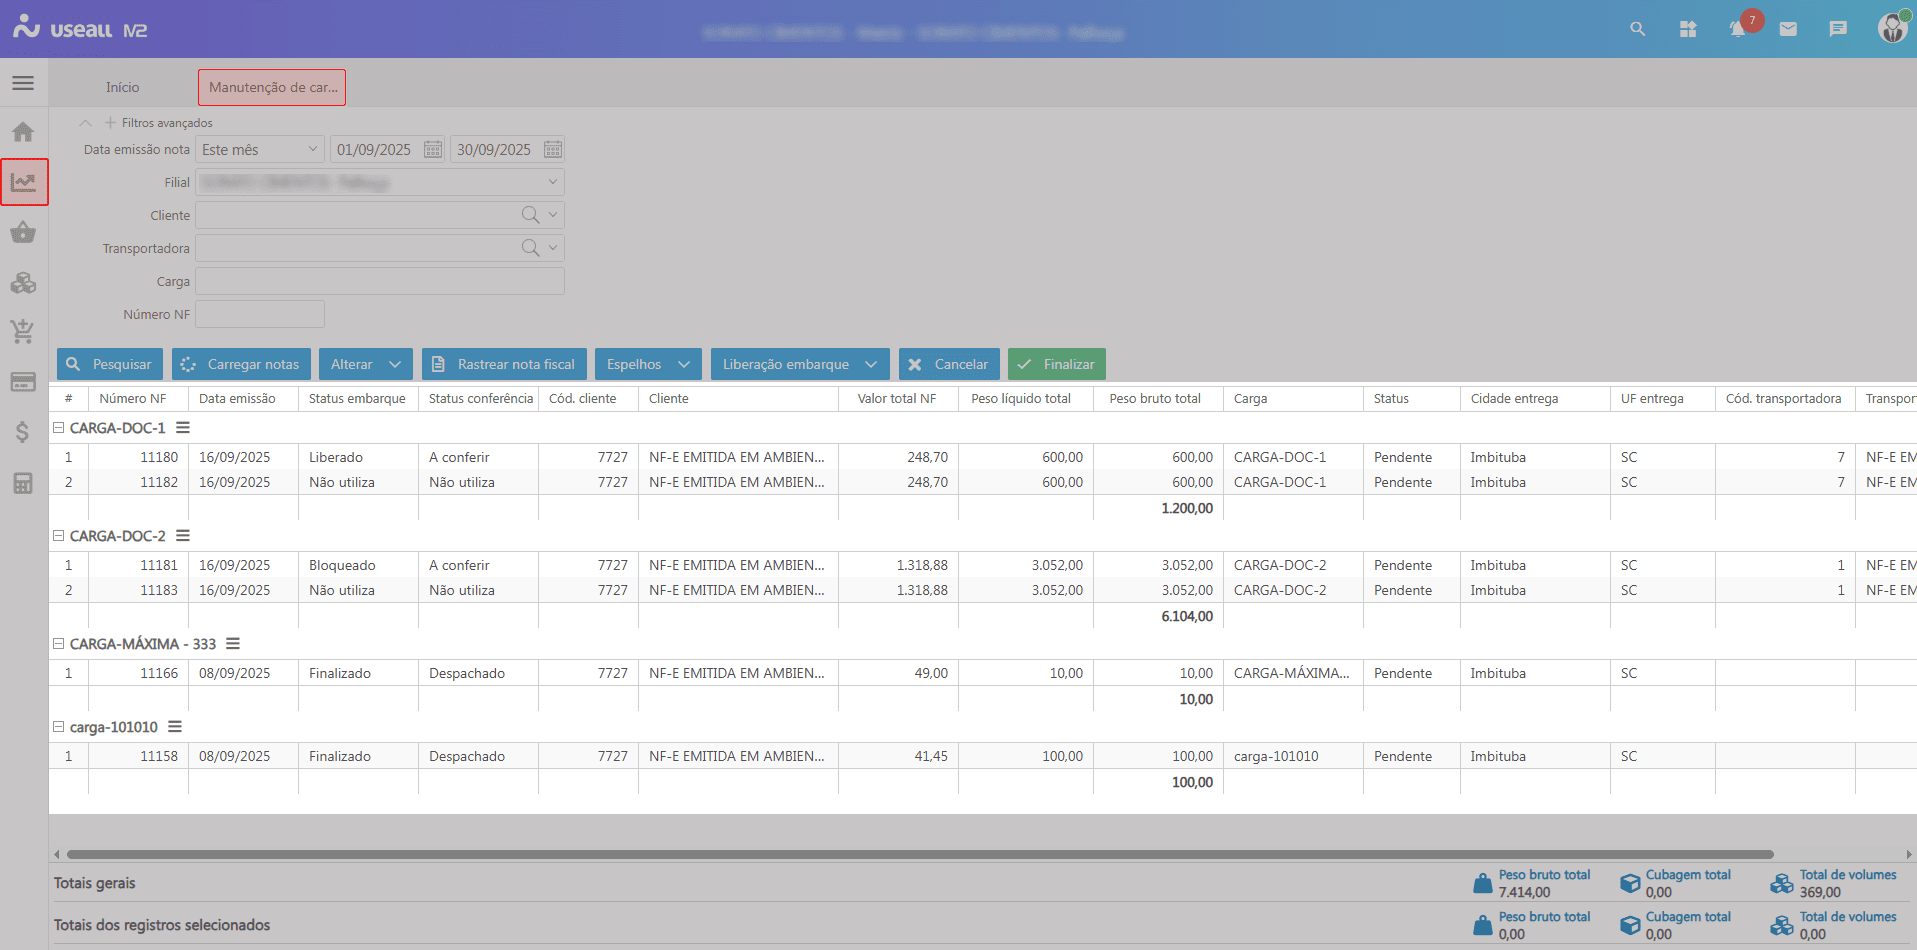Open the hamburger menu in sidebar

(x=23, y=83)
